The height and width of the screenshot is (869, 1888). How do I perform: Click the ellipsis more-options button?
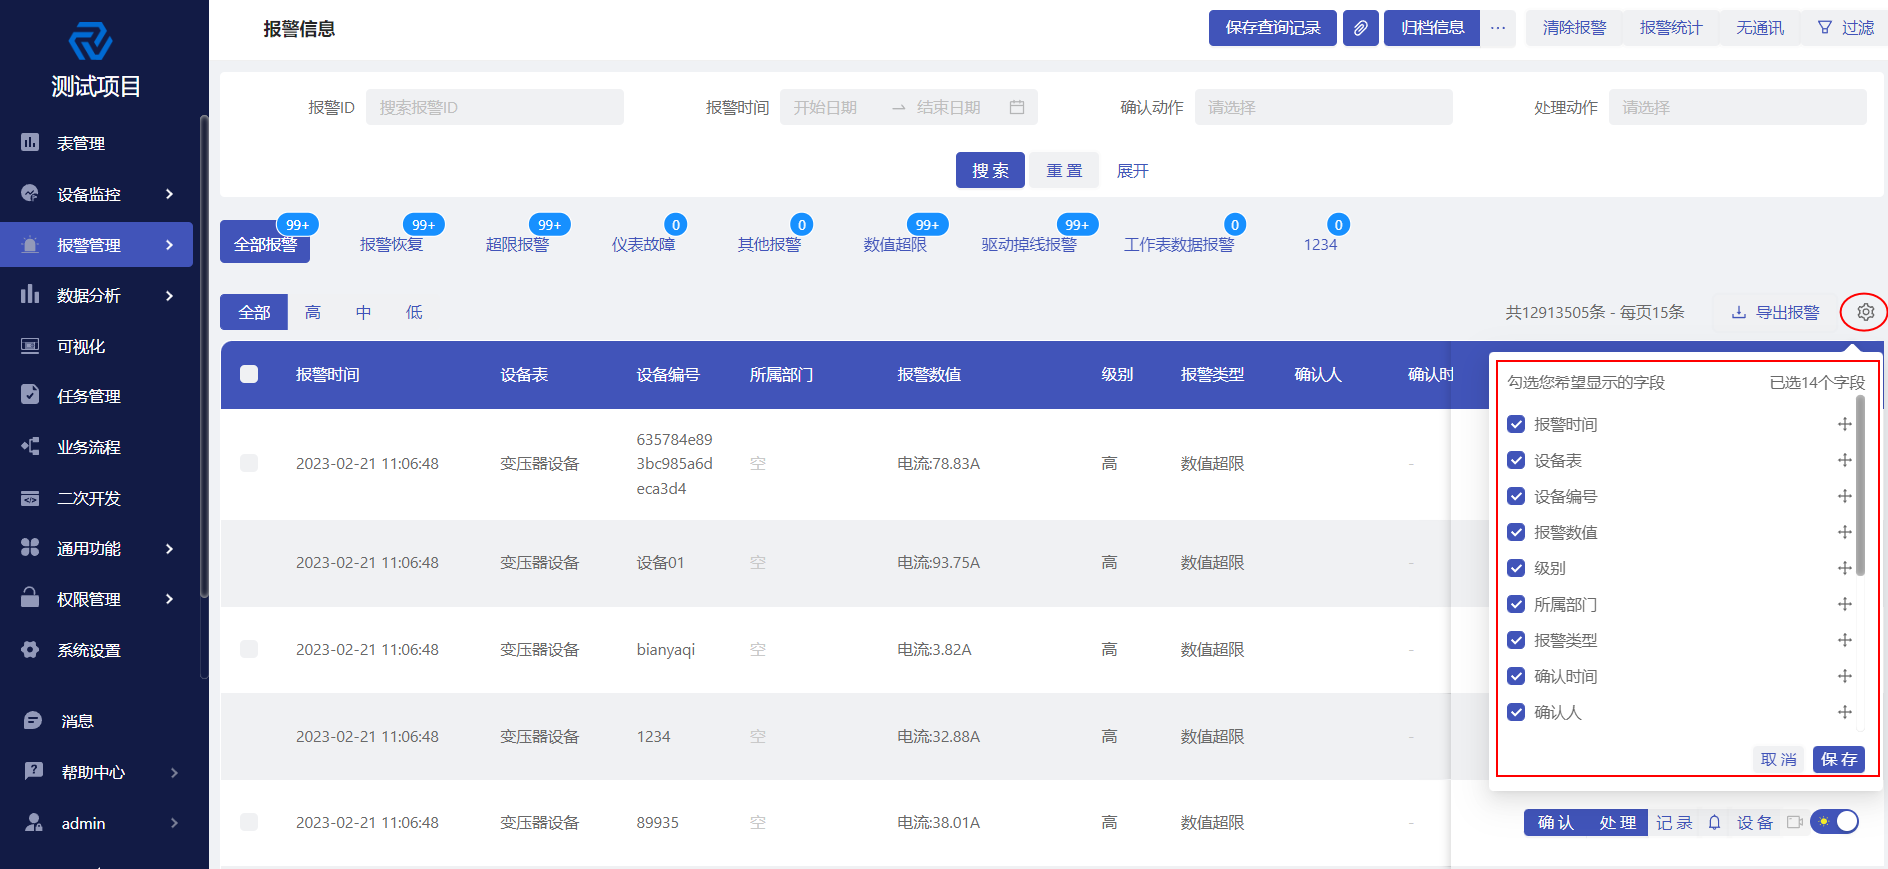(1497, 28)
